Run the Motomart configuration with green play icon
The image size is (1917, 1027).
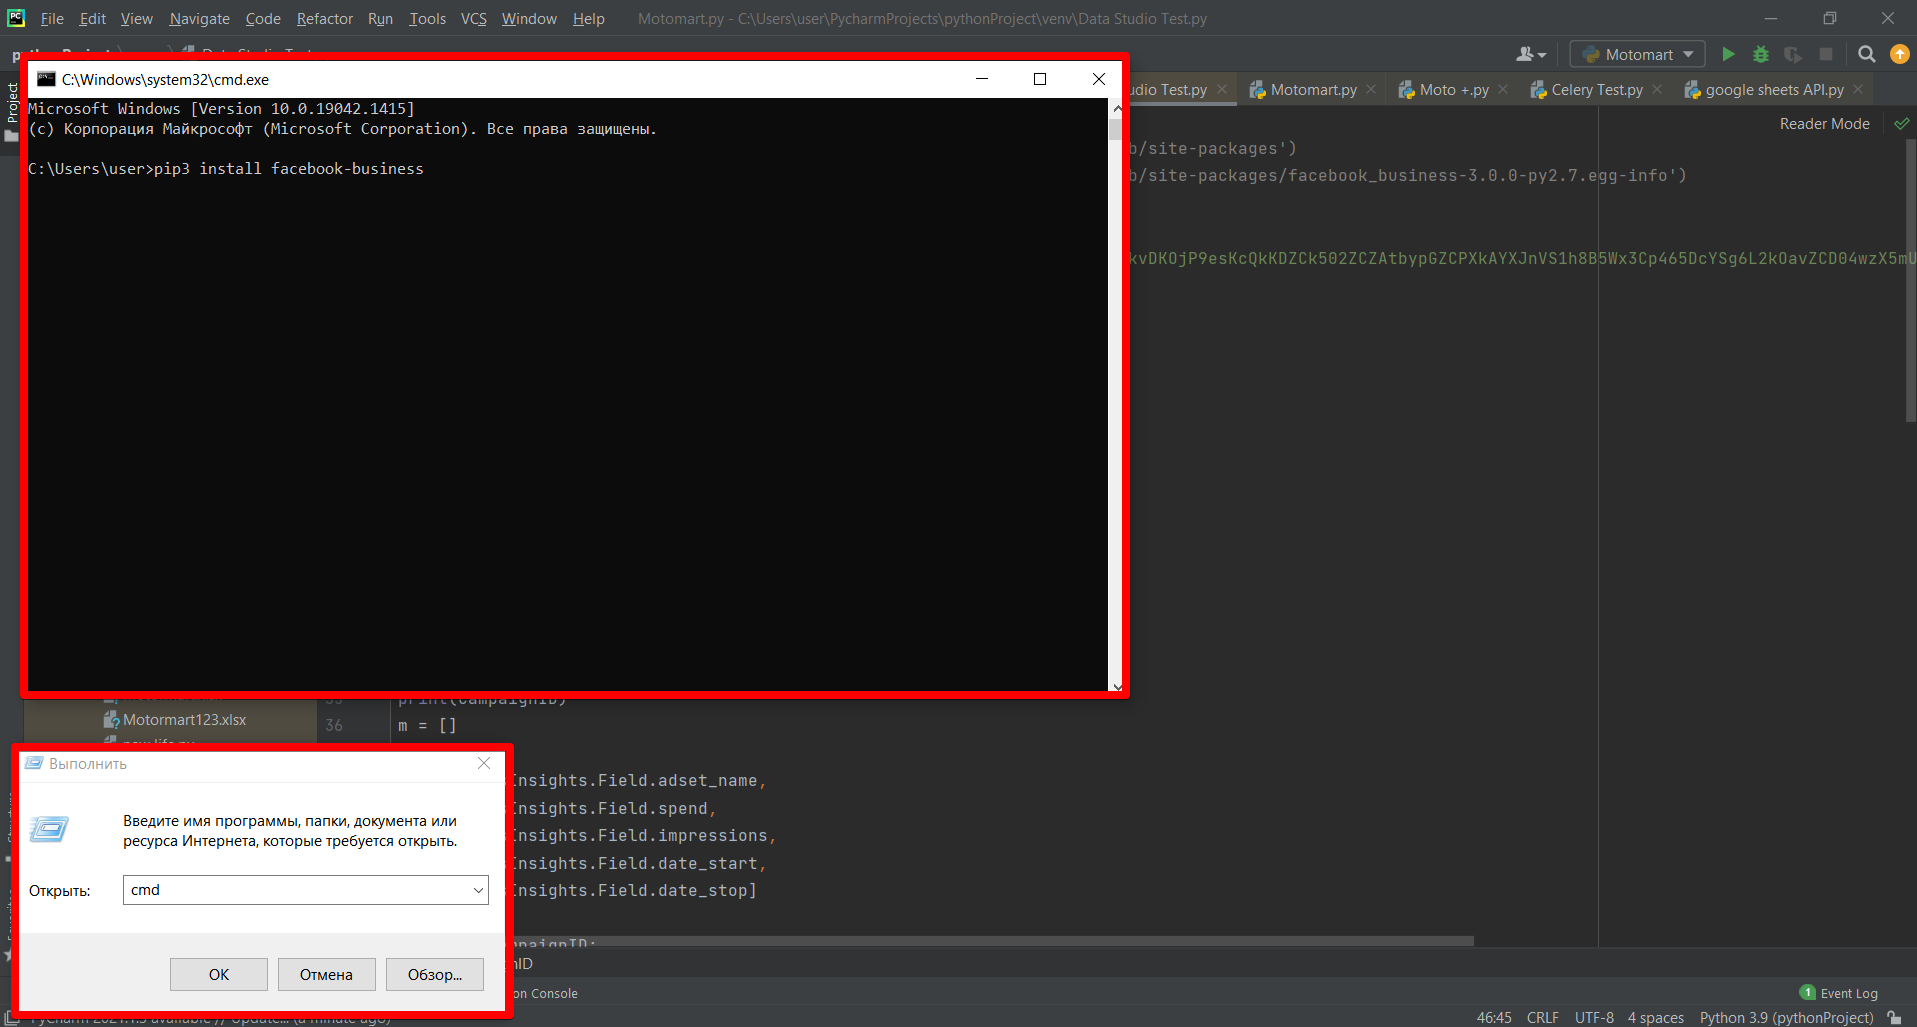tap(1728, 54)
